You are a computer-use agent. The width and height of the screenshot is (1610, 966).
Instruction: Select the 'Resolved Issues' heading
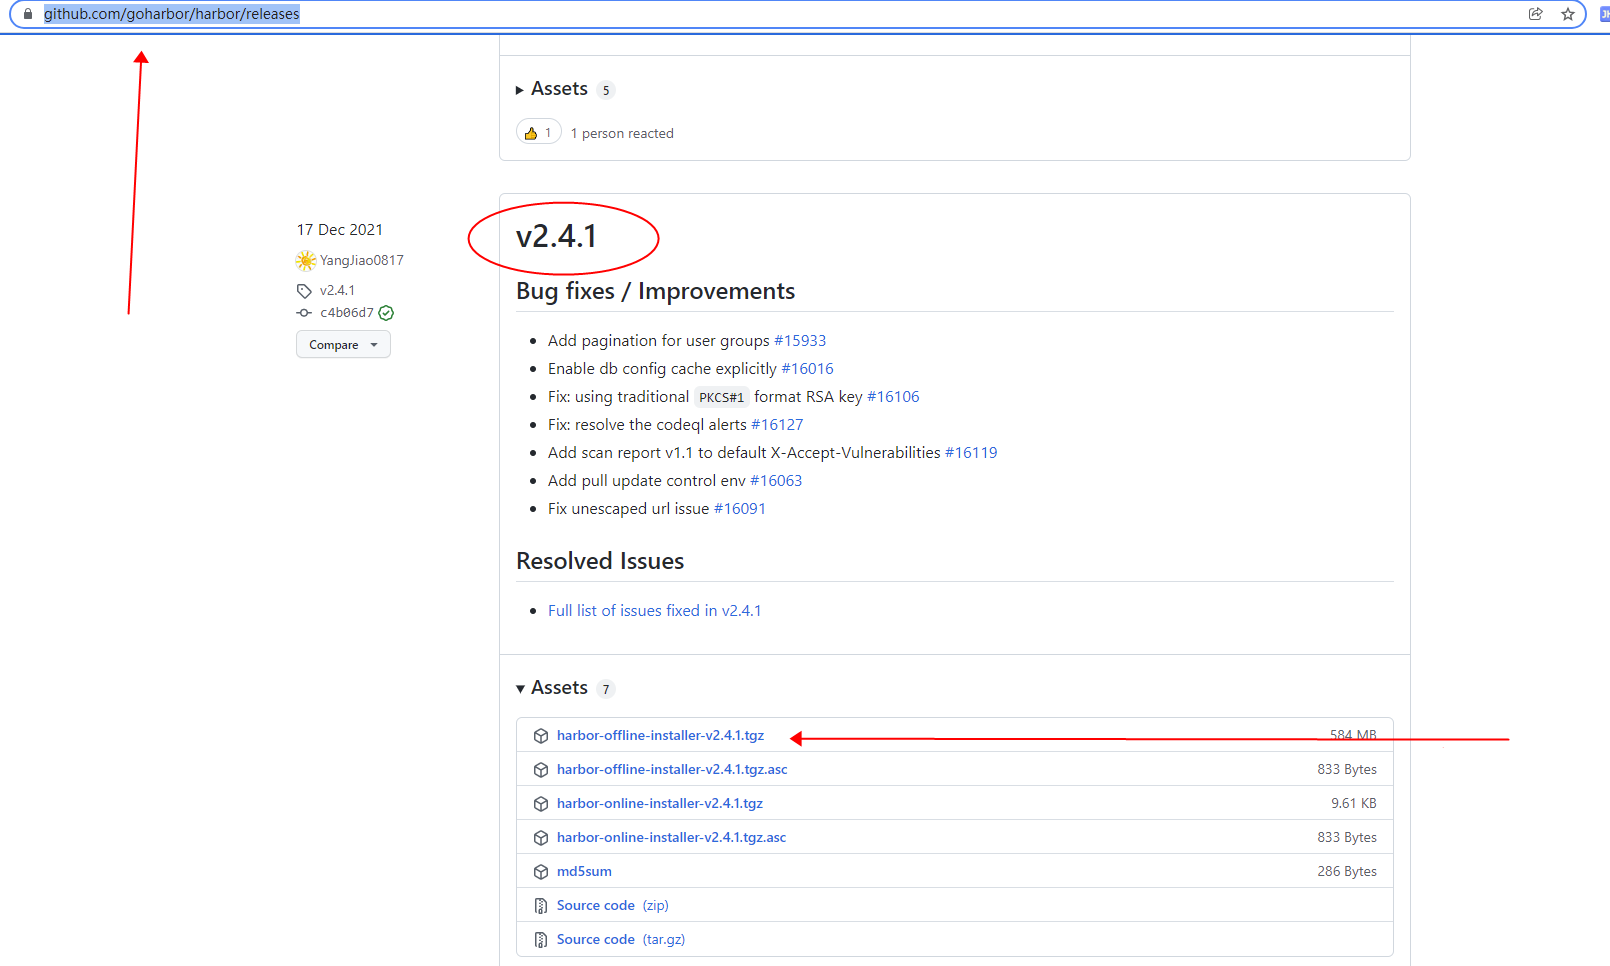click(x=600, y=561)
